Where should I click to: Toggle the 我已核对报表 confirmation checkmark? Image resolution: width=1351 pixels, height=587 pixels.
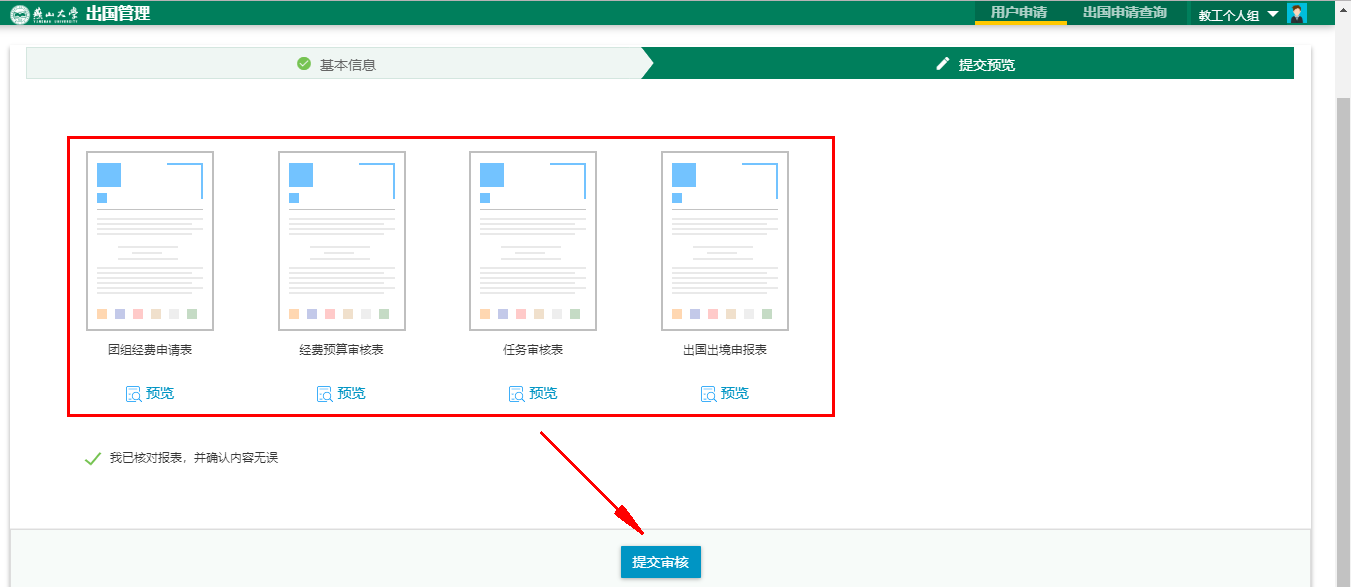[93, 459]
